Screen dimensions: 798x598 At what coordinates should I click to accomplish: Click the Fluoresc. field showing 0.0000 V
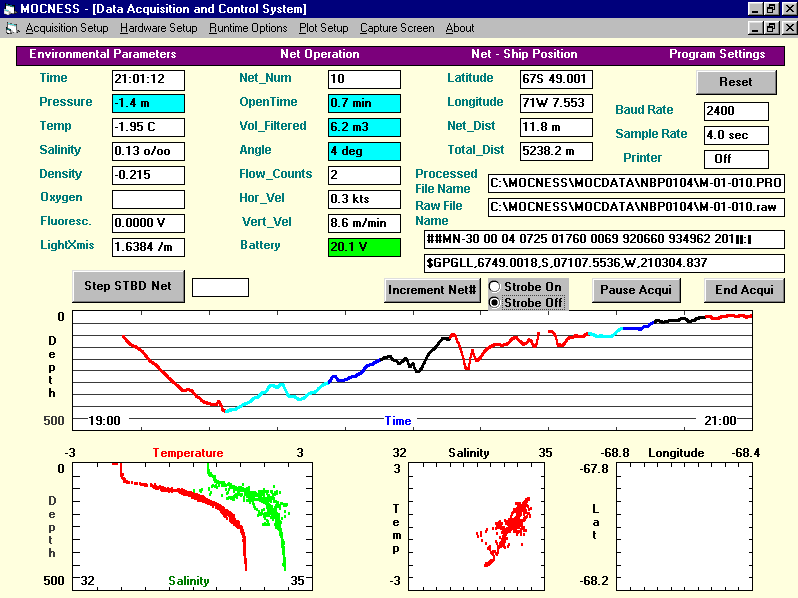click(x=148, y=223)
